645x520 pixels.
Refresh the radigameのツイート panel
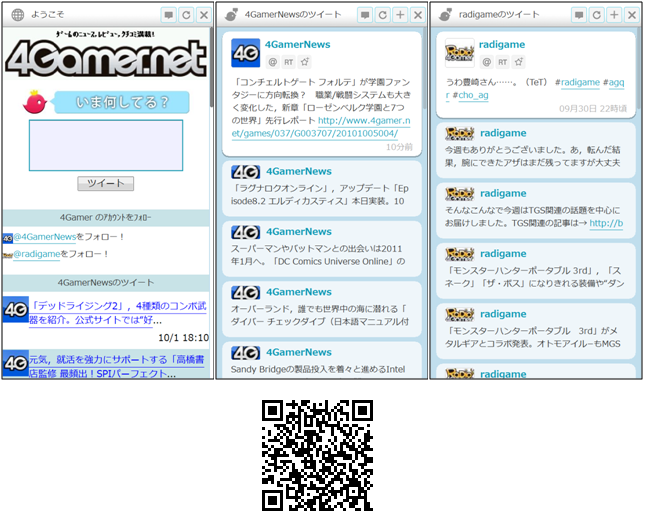pos(597,15)
